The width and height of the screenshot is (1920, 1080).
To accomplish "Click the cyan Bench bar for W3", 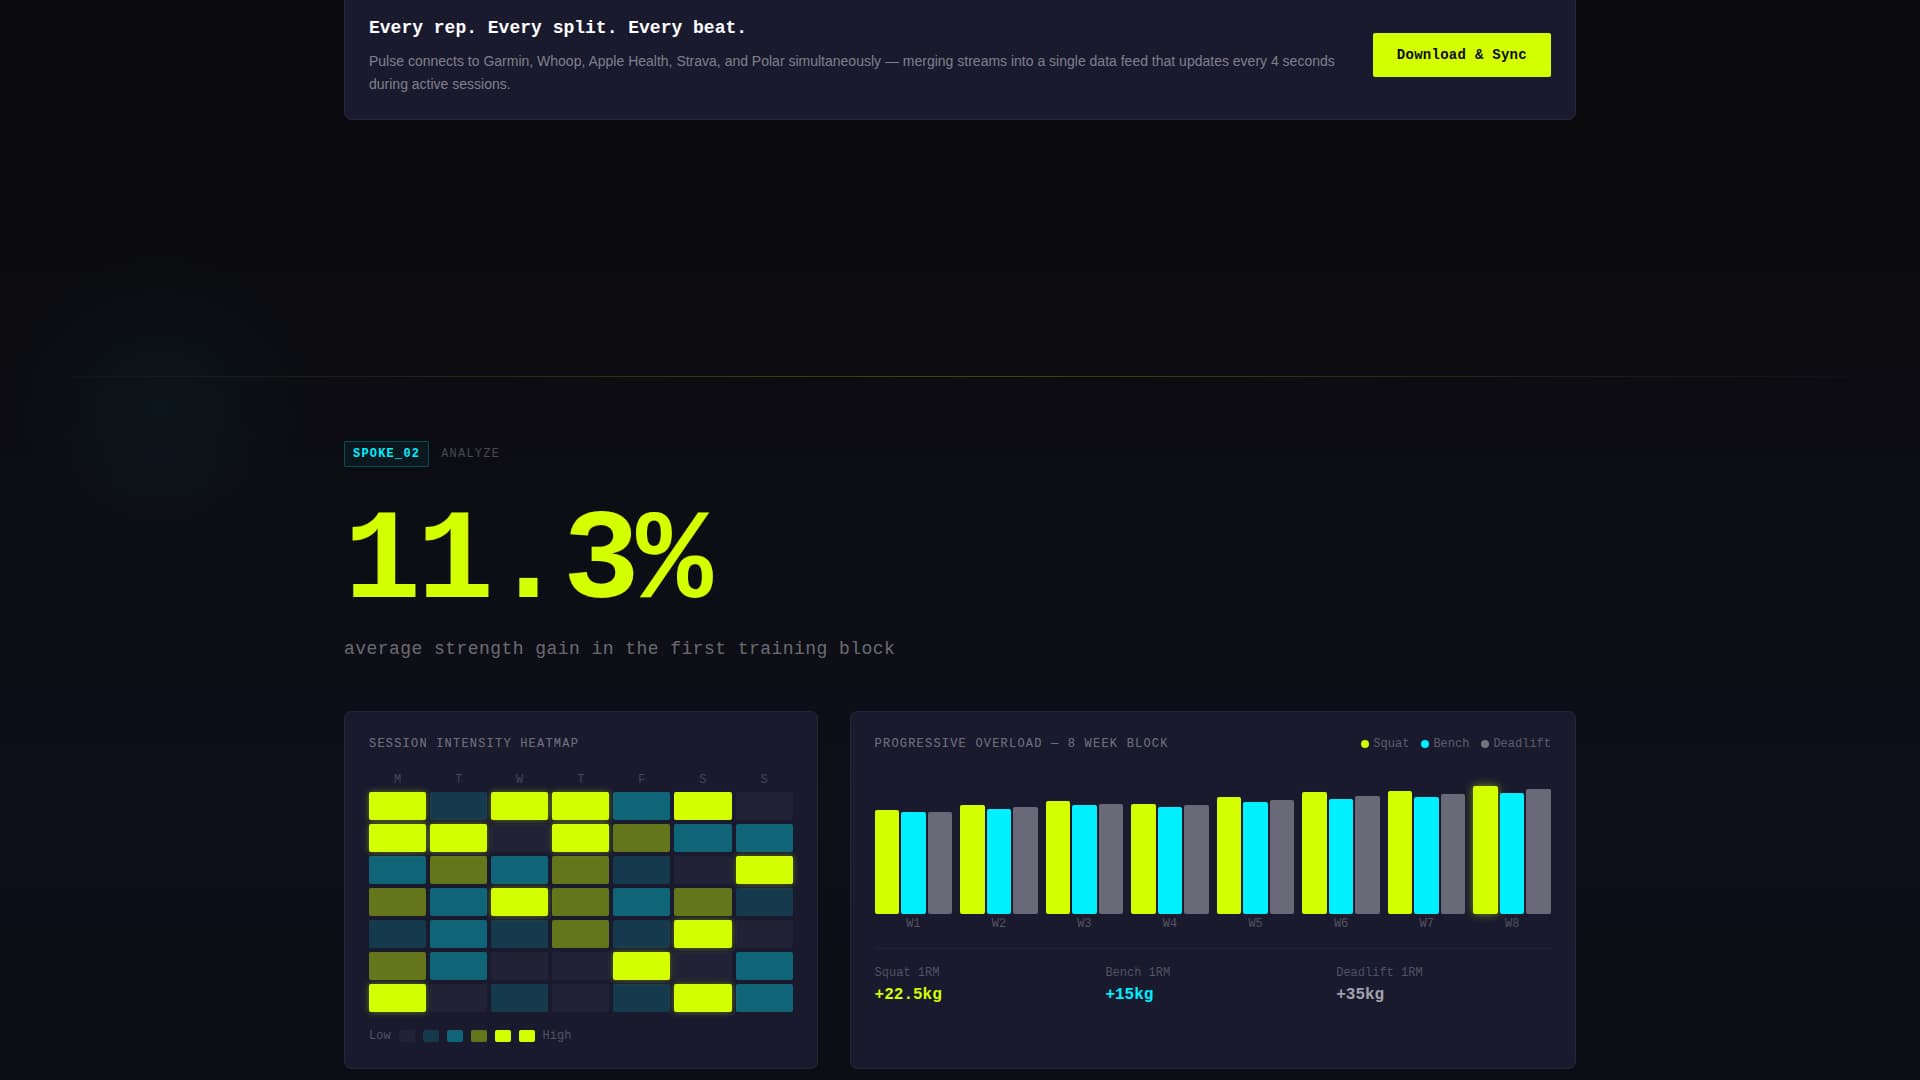I will [1084, 859].
